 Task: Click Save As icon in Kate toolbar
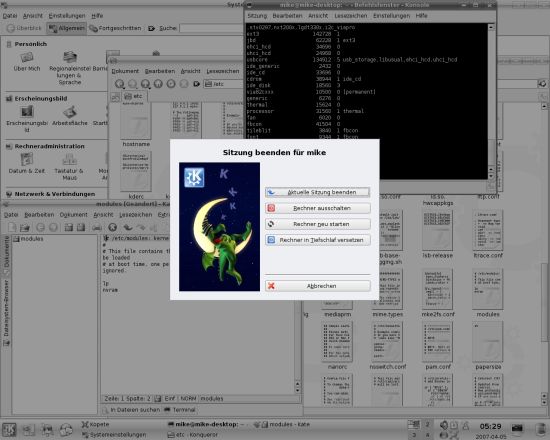(x=81, y=227)
